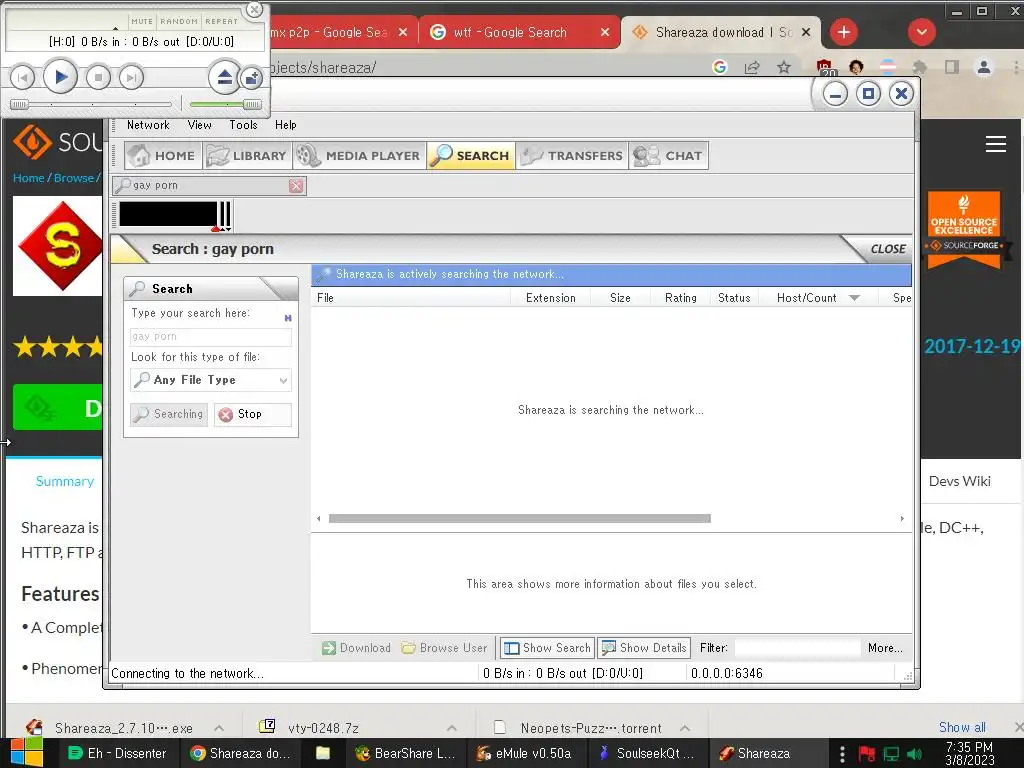Viewport: 1024px width, 768px height.
Task: Open the Windows Start button
Action: (26, 753)
